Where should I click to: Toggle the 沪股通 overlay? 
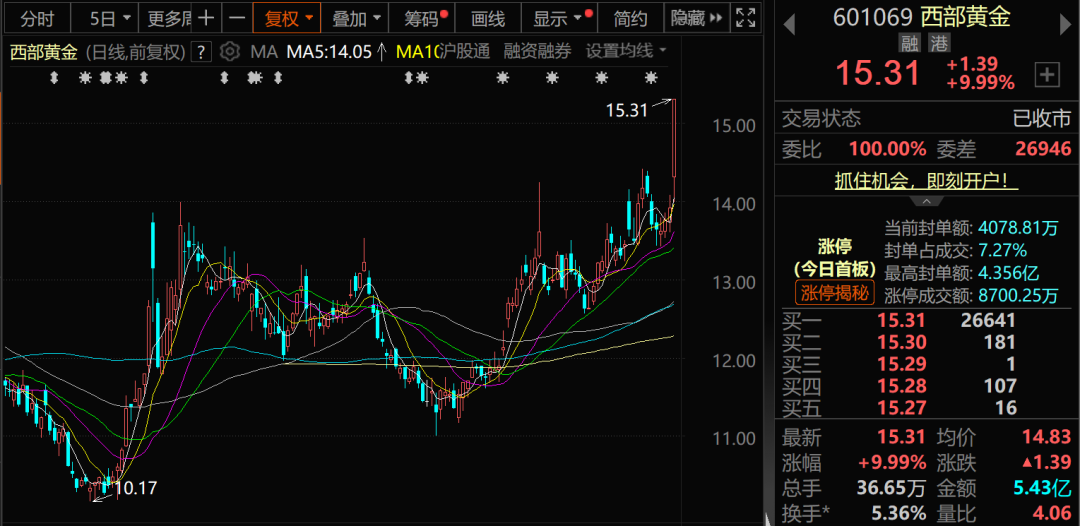click(x=465, y=51)
